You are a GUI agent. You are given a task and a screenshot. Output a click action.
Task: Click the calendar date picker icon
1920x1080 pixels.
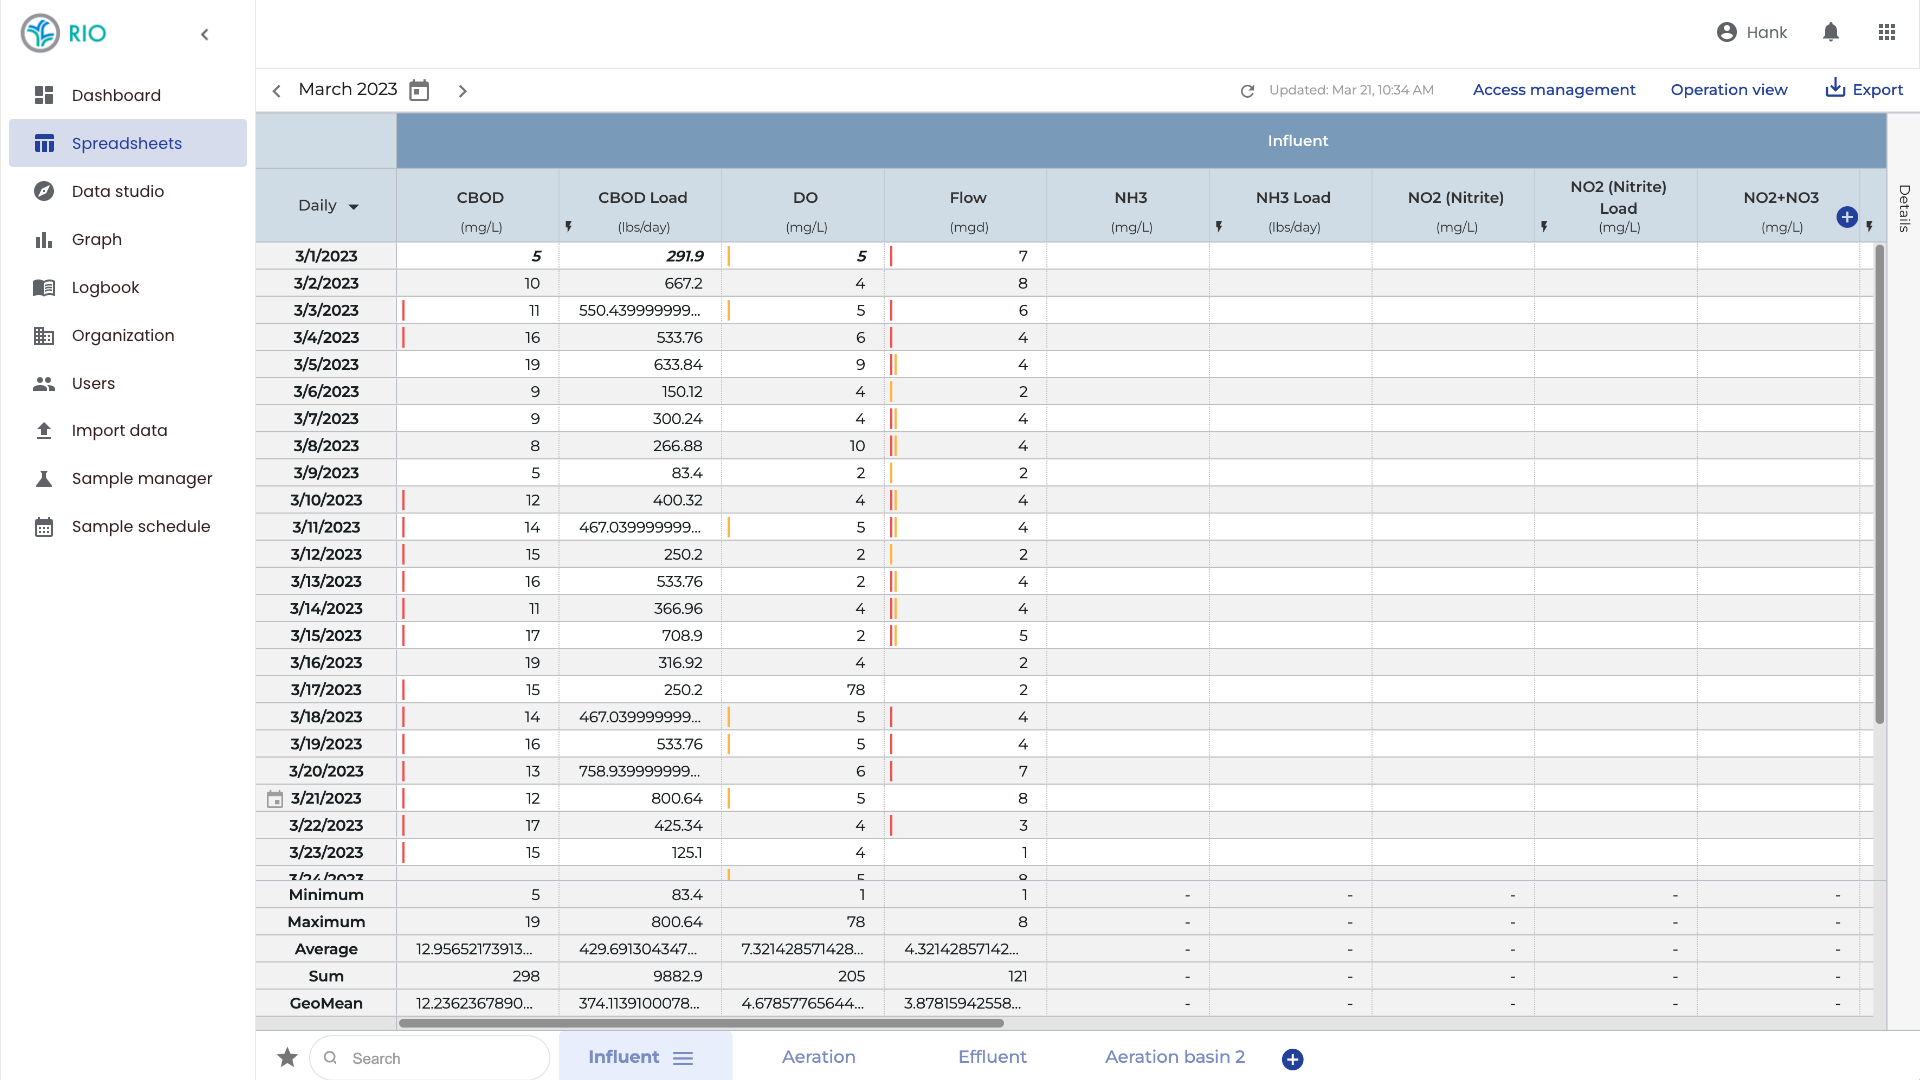click(419, 90)
